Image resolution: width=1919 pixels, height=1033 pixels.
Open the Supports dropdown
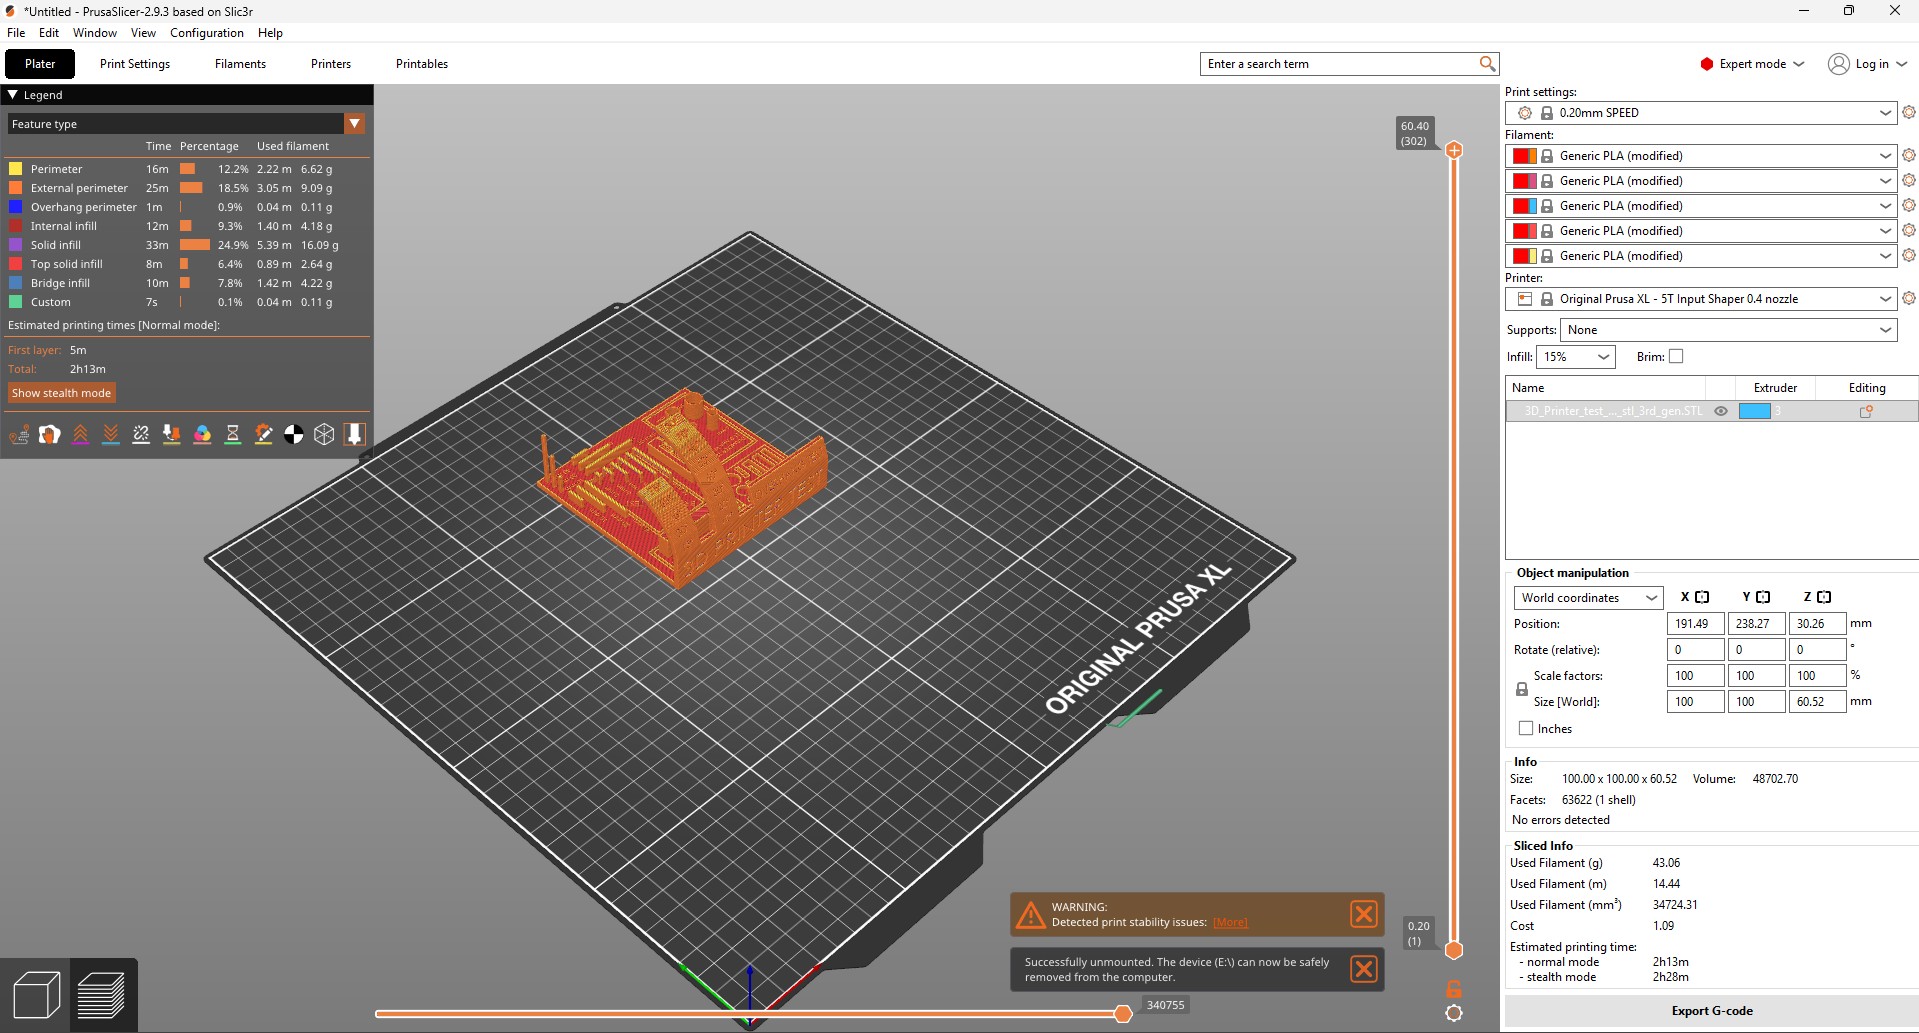1727,330
